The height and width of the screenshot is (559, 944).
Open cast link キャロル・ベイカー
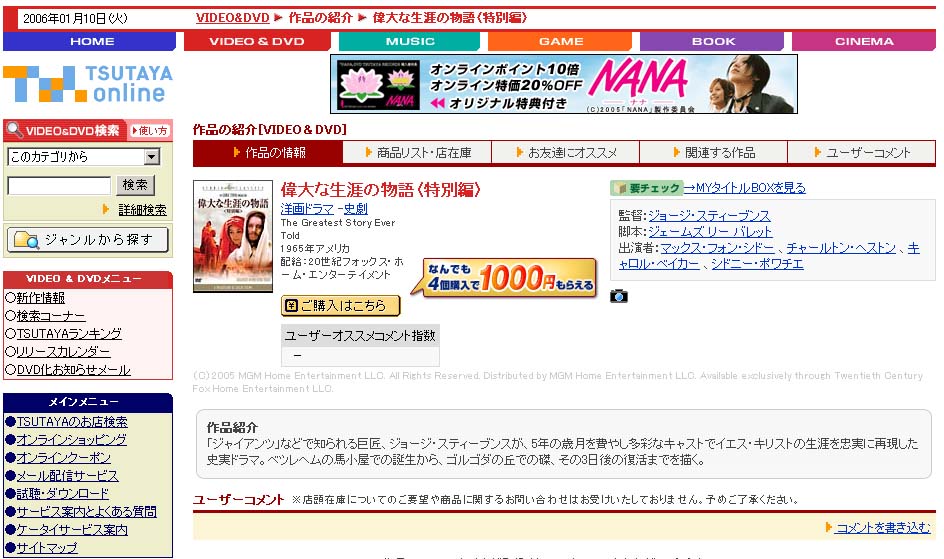point(659,264)
